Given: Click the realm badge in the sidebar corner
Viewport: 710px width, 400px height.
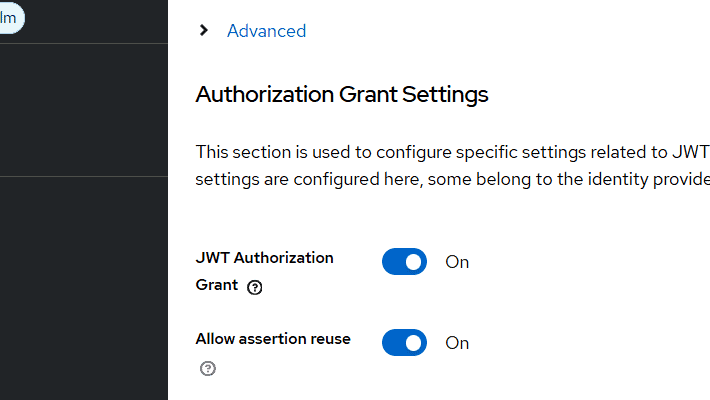Looking at the screenshot, I should coord(10,18).
